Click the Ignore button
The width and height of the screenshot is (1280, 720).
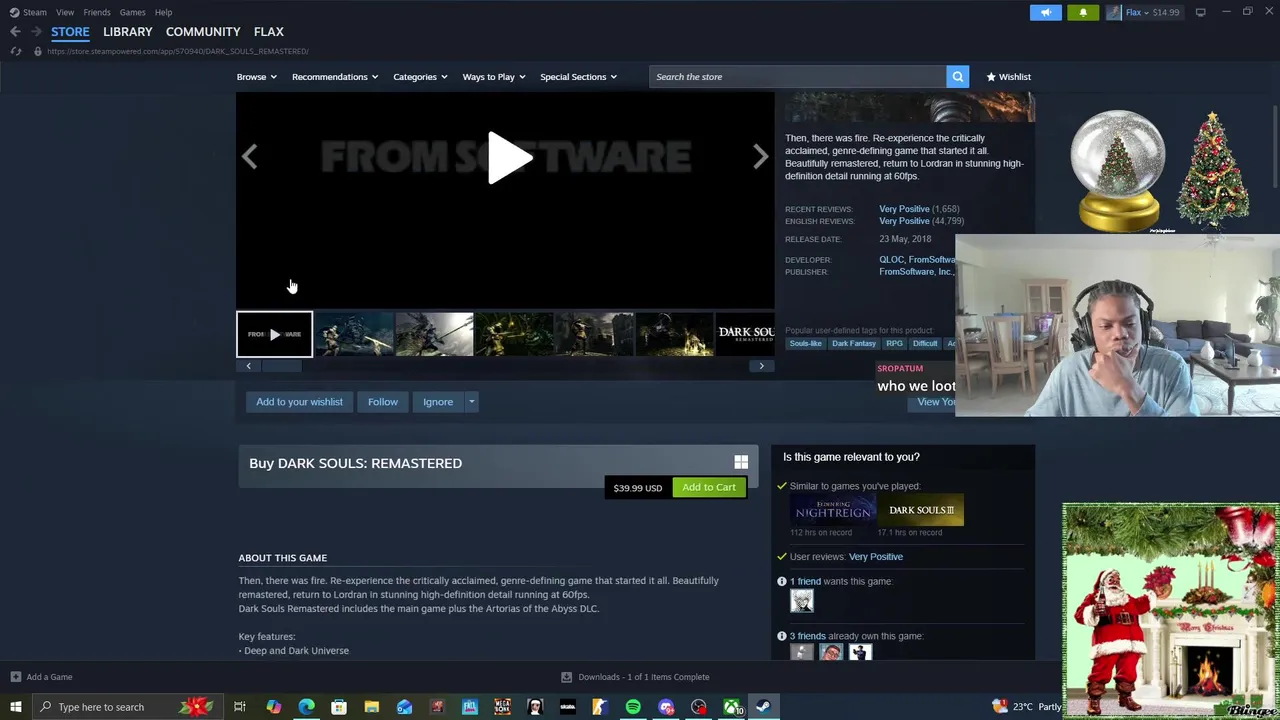pyautogui.click(x=438, y=402)
